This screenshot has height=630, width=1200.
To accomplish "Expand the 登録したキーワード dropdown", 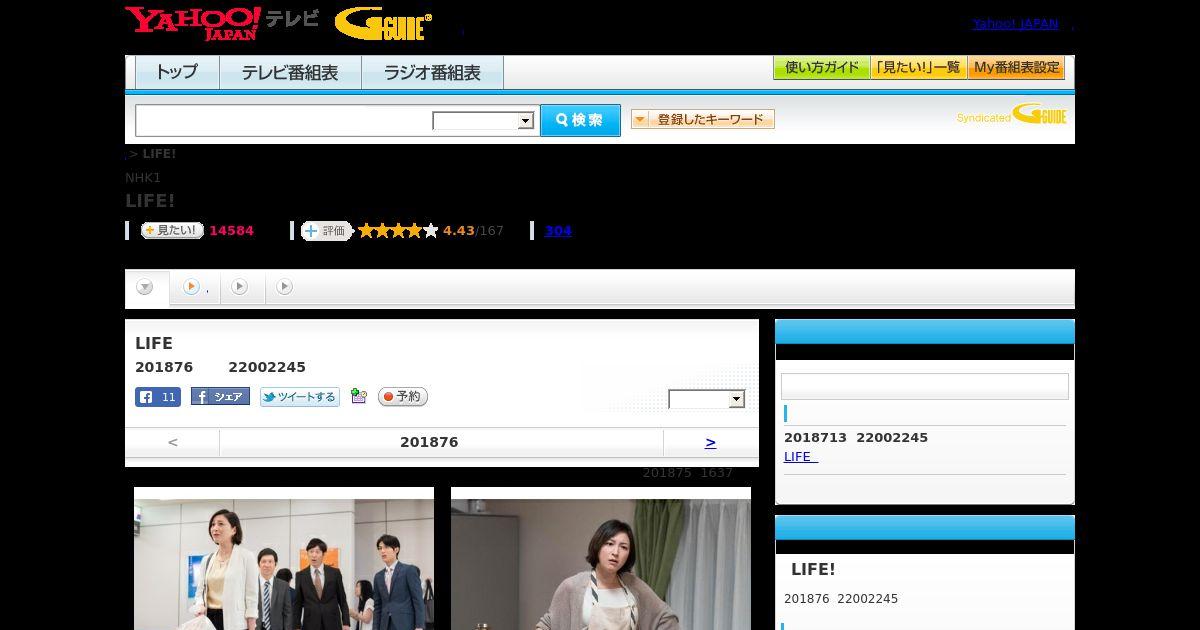I will (703, 120).
